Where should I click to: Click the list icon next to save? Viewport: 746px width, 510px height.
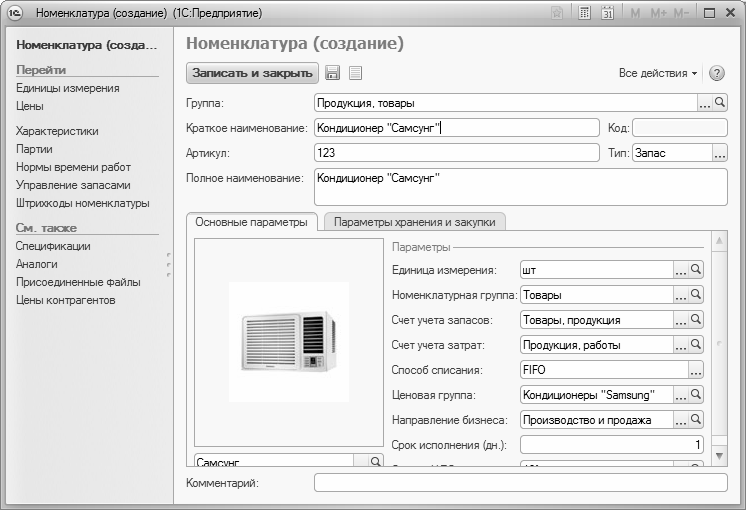(355, 73)
